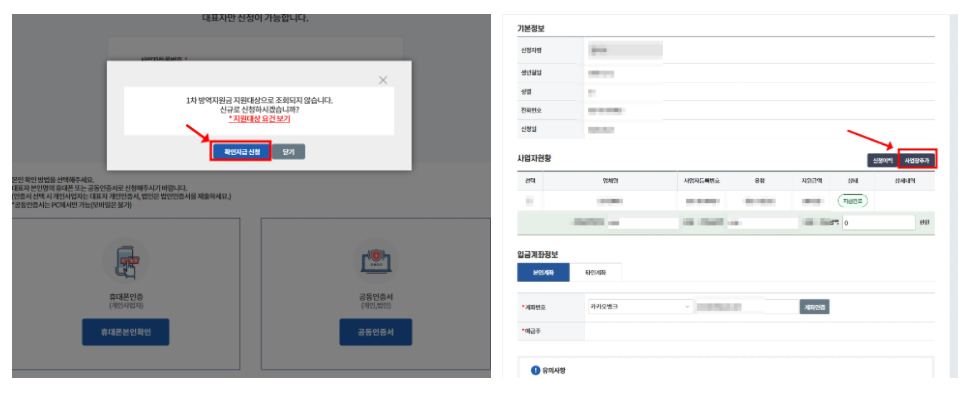Click the account number input beside the bank dropdown

click(x=747, y=306)
